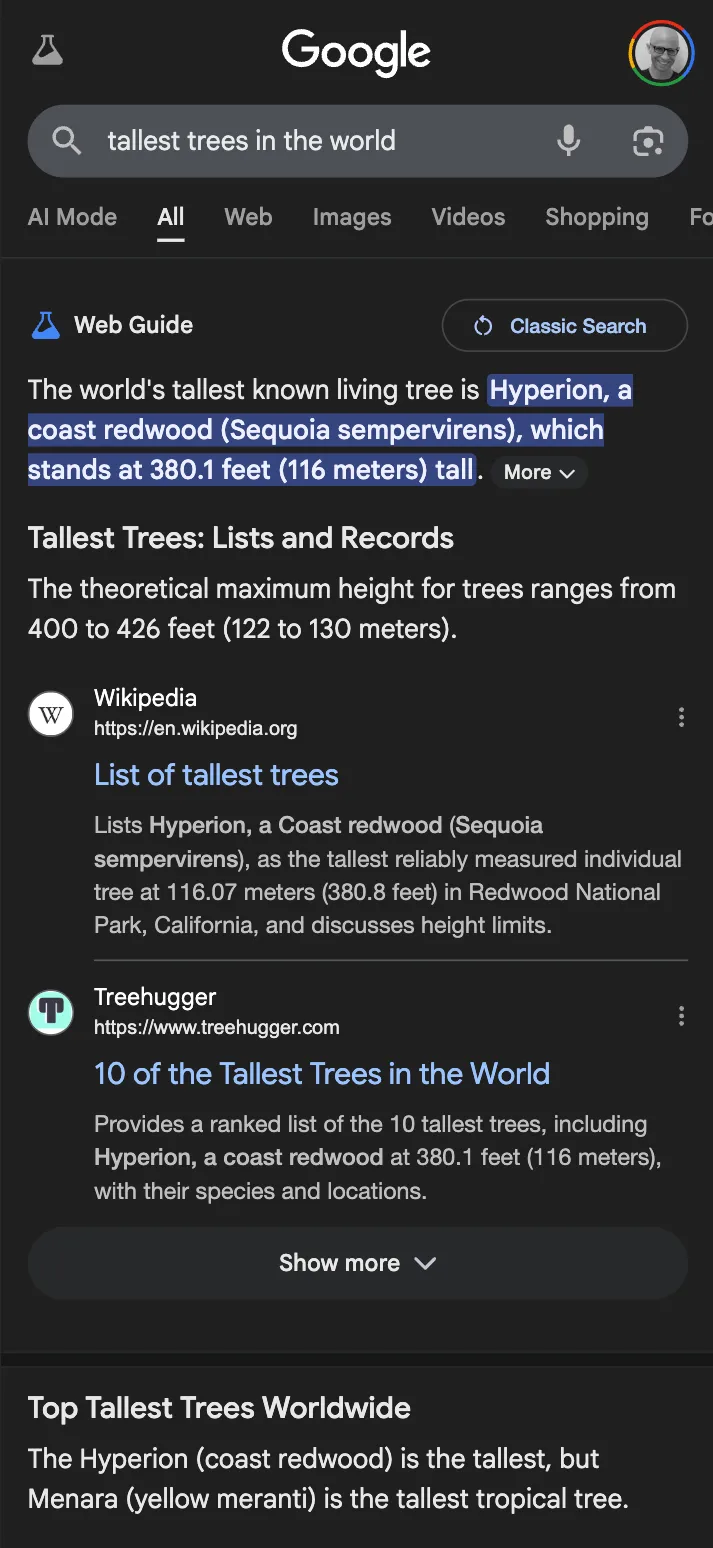Expand the summary with More chevron
Screen dimensions: 713x1548
point(539,473)
